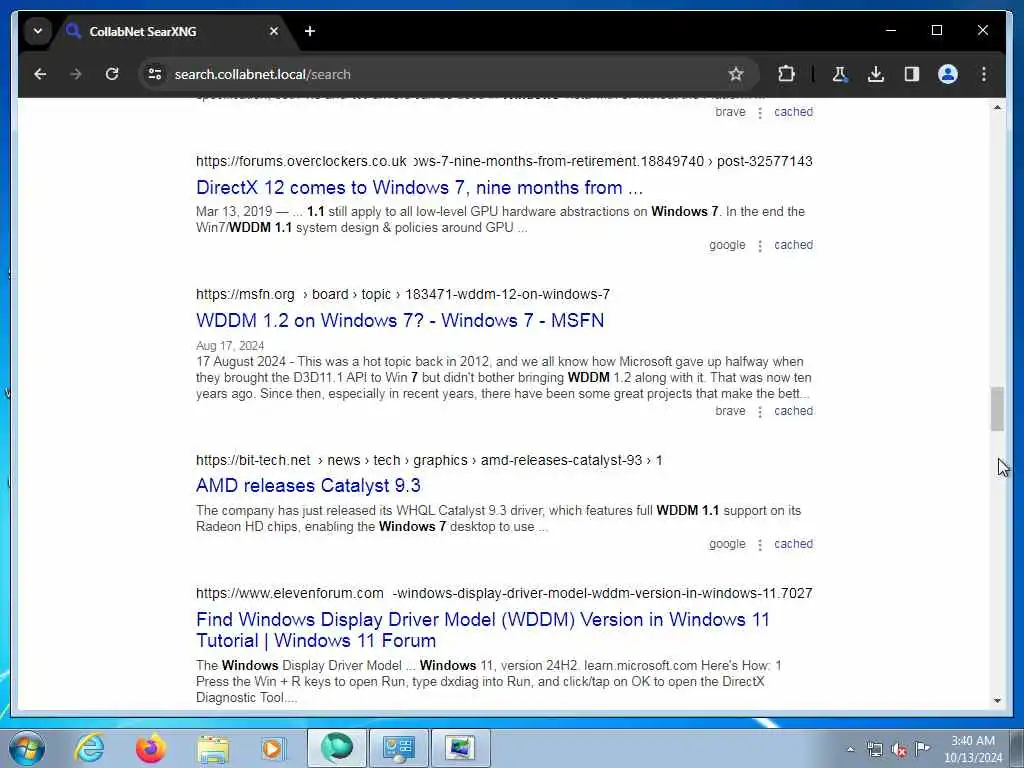Open Find Windows Display Driver Model tutorial result

pos(483,630)
